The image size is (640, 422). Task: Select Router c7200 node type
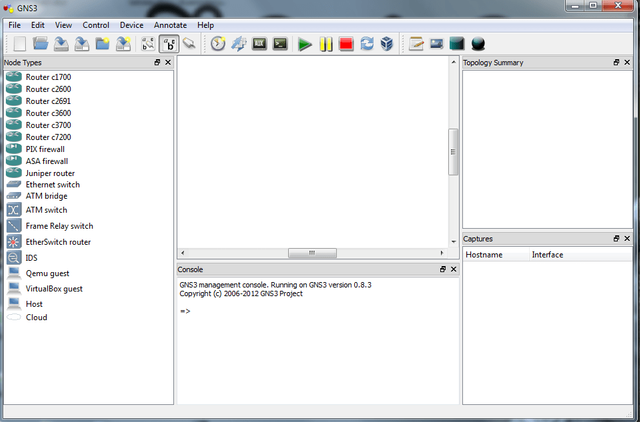(39, 137)
